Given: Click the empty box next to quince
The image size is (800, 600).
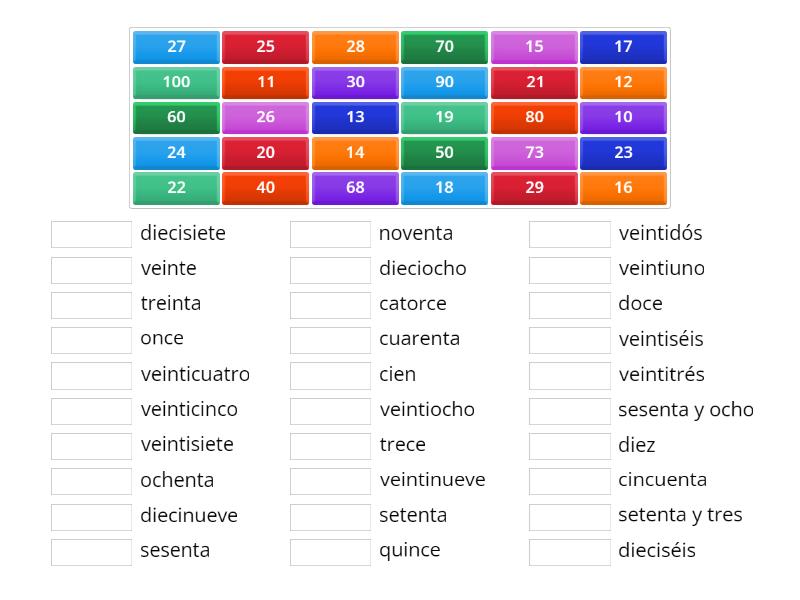Looking at the screenshot, I should [x=330, y=551].
